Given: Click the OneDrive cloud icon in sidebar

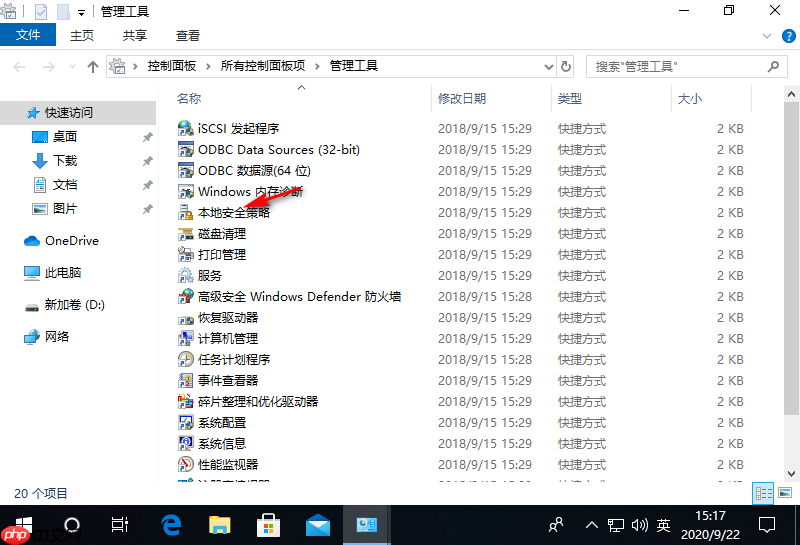Looking at the screenshot, I should [32, 241].
